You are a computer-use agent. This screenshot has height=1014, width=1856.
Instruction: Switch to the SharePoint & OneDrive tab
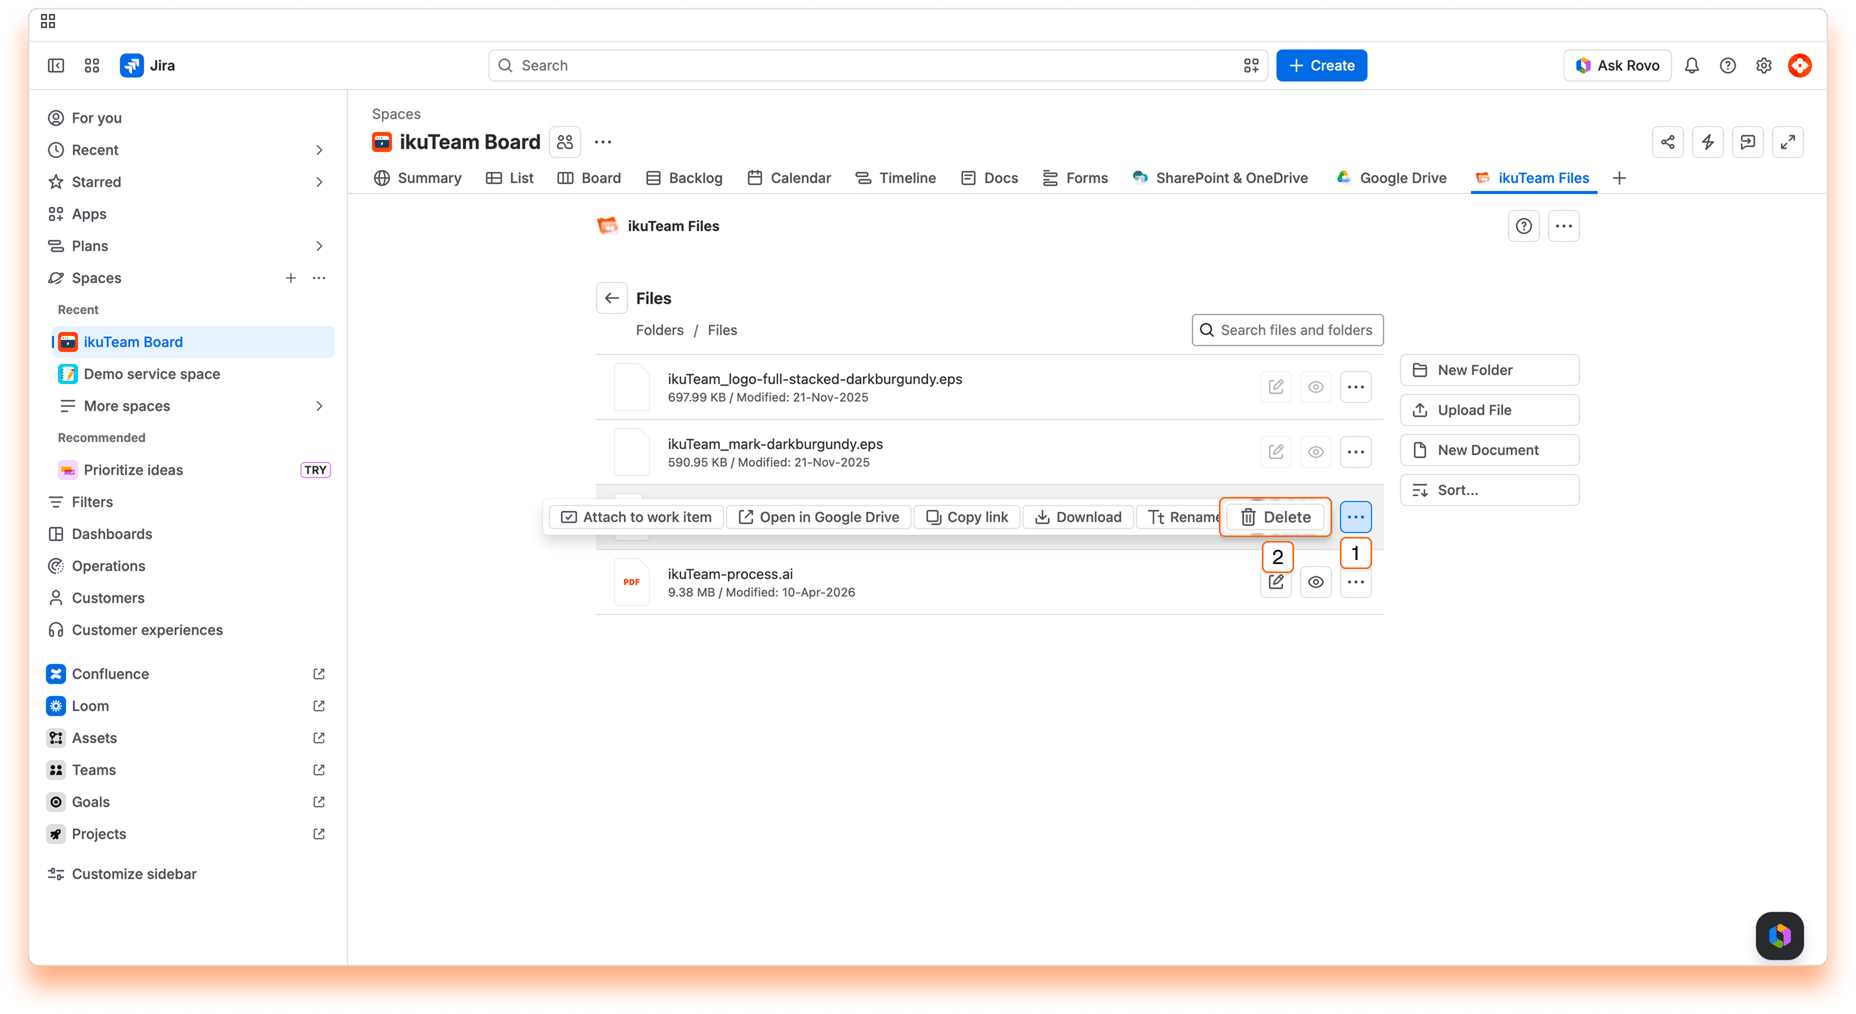(1220, 178)
